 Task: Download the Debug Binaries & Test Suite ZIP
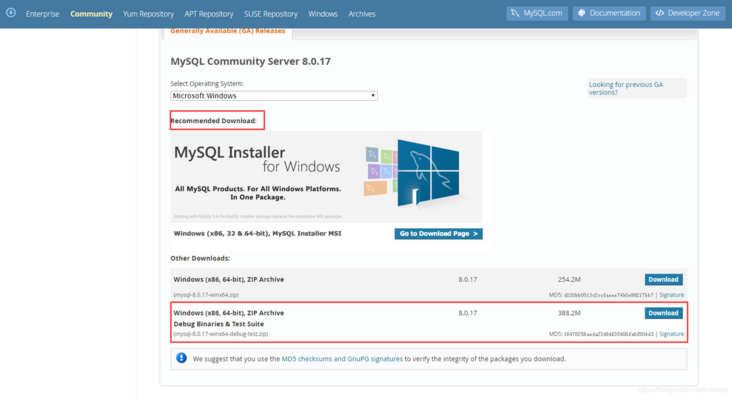[663, 313]
